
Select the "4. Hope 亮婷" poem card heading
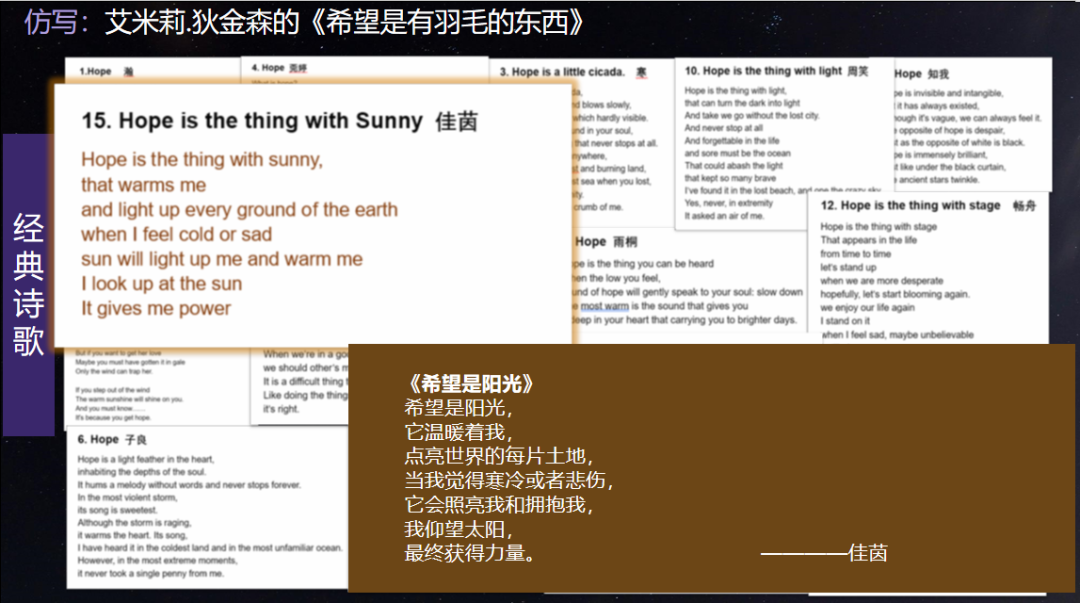click(278, 68)
